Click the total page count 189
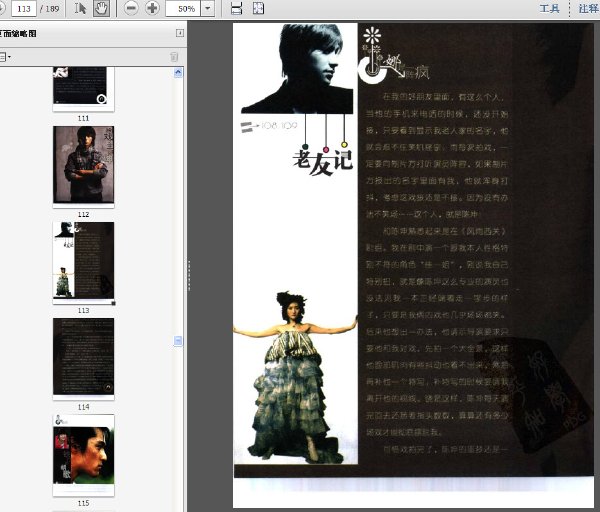 pyautogui.click(x=52, y=8)
